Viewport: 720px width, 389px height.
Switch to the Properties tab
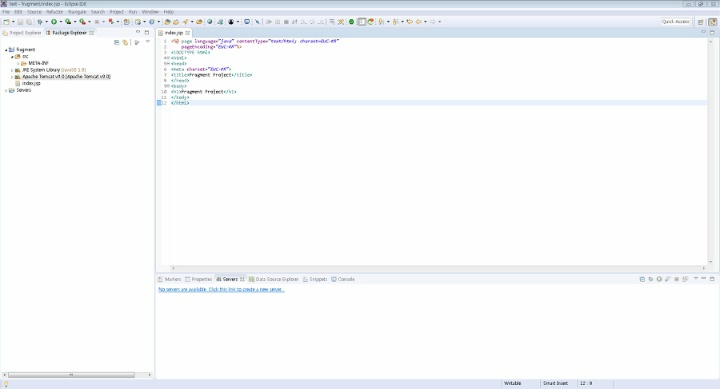tap(198, 279)
